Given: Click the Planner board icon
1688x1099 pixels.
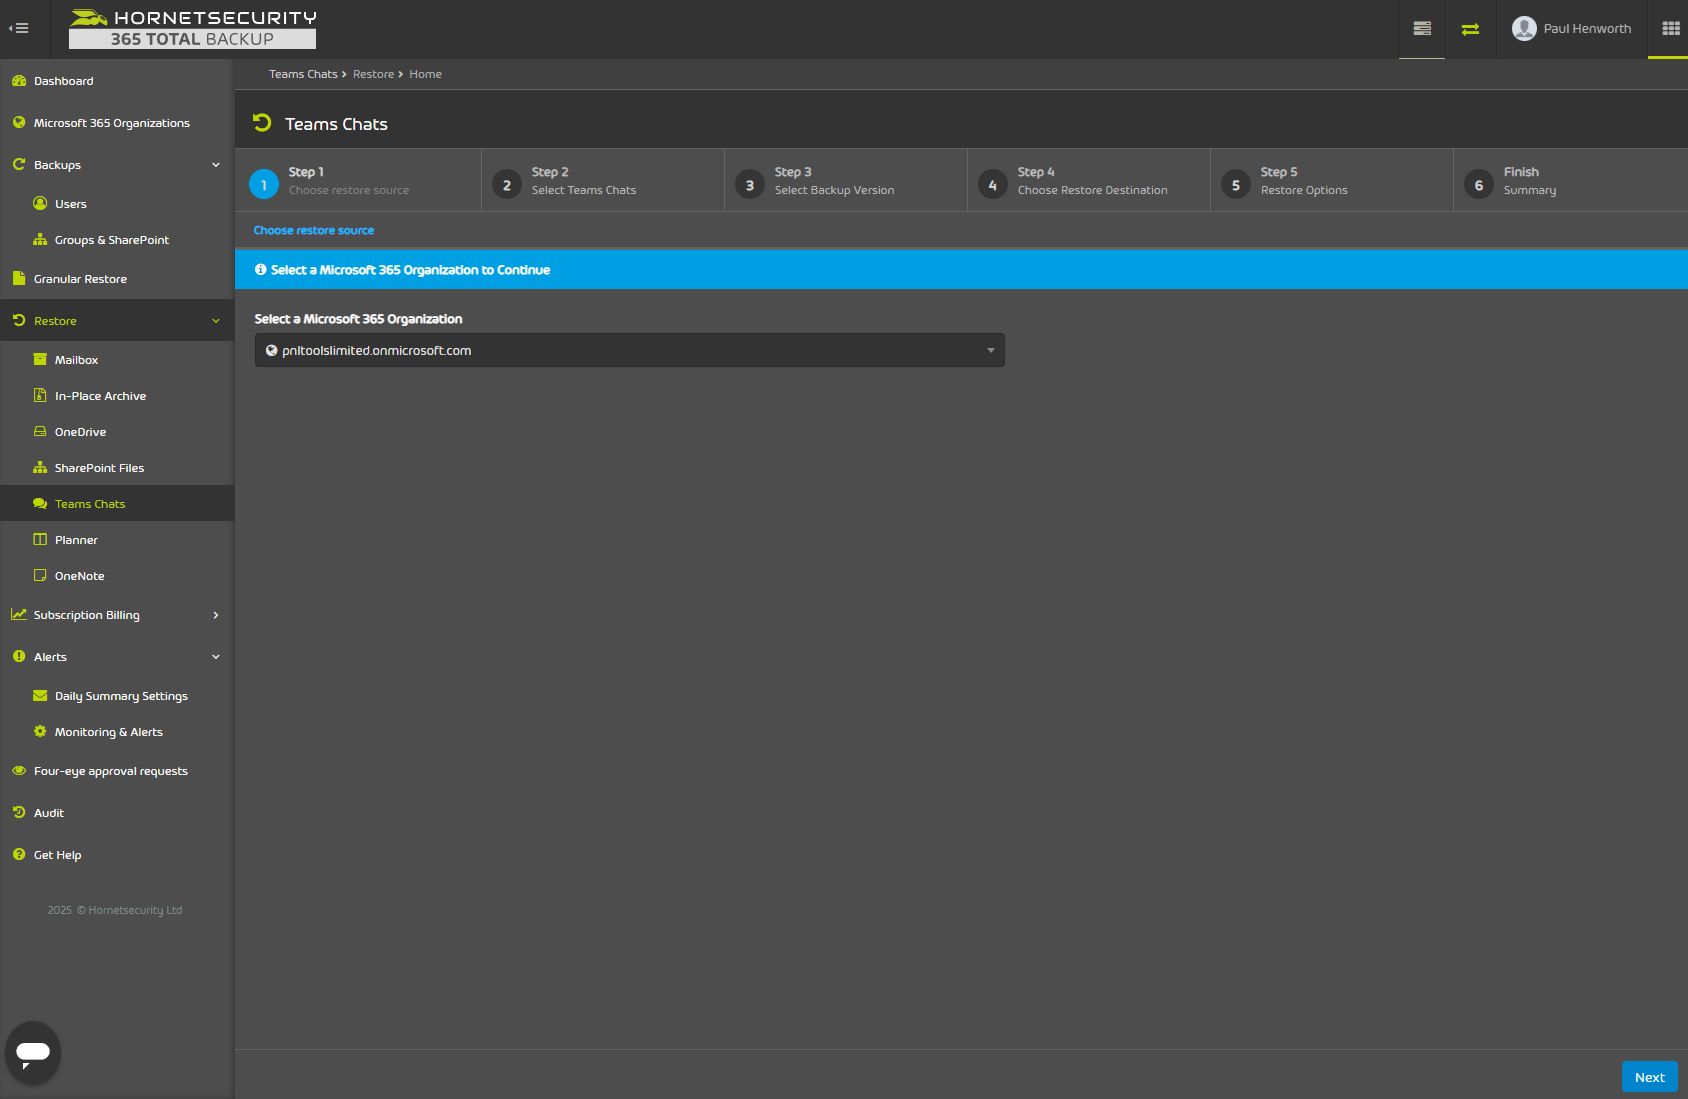Looking at the screenshot, I should (40, 539).
